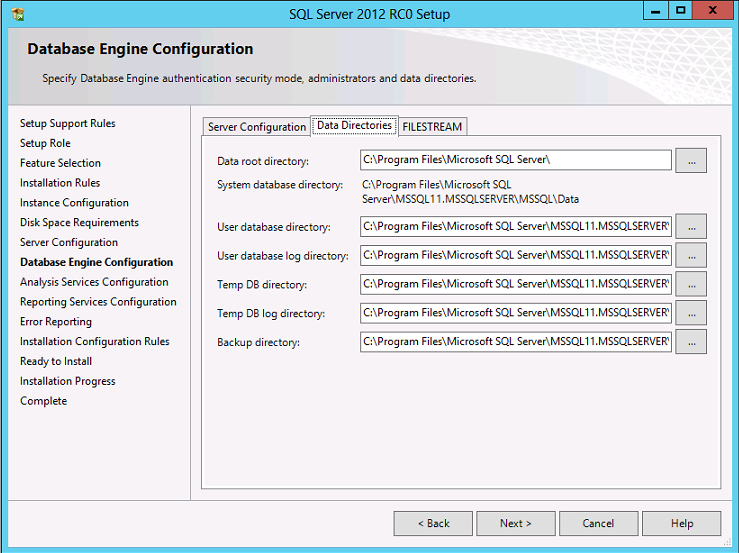
Task: Proceed with the Next button
Action: point(516,523)
